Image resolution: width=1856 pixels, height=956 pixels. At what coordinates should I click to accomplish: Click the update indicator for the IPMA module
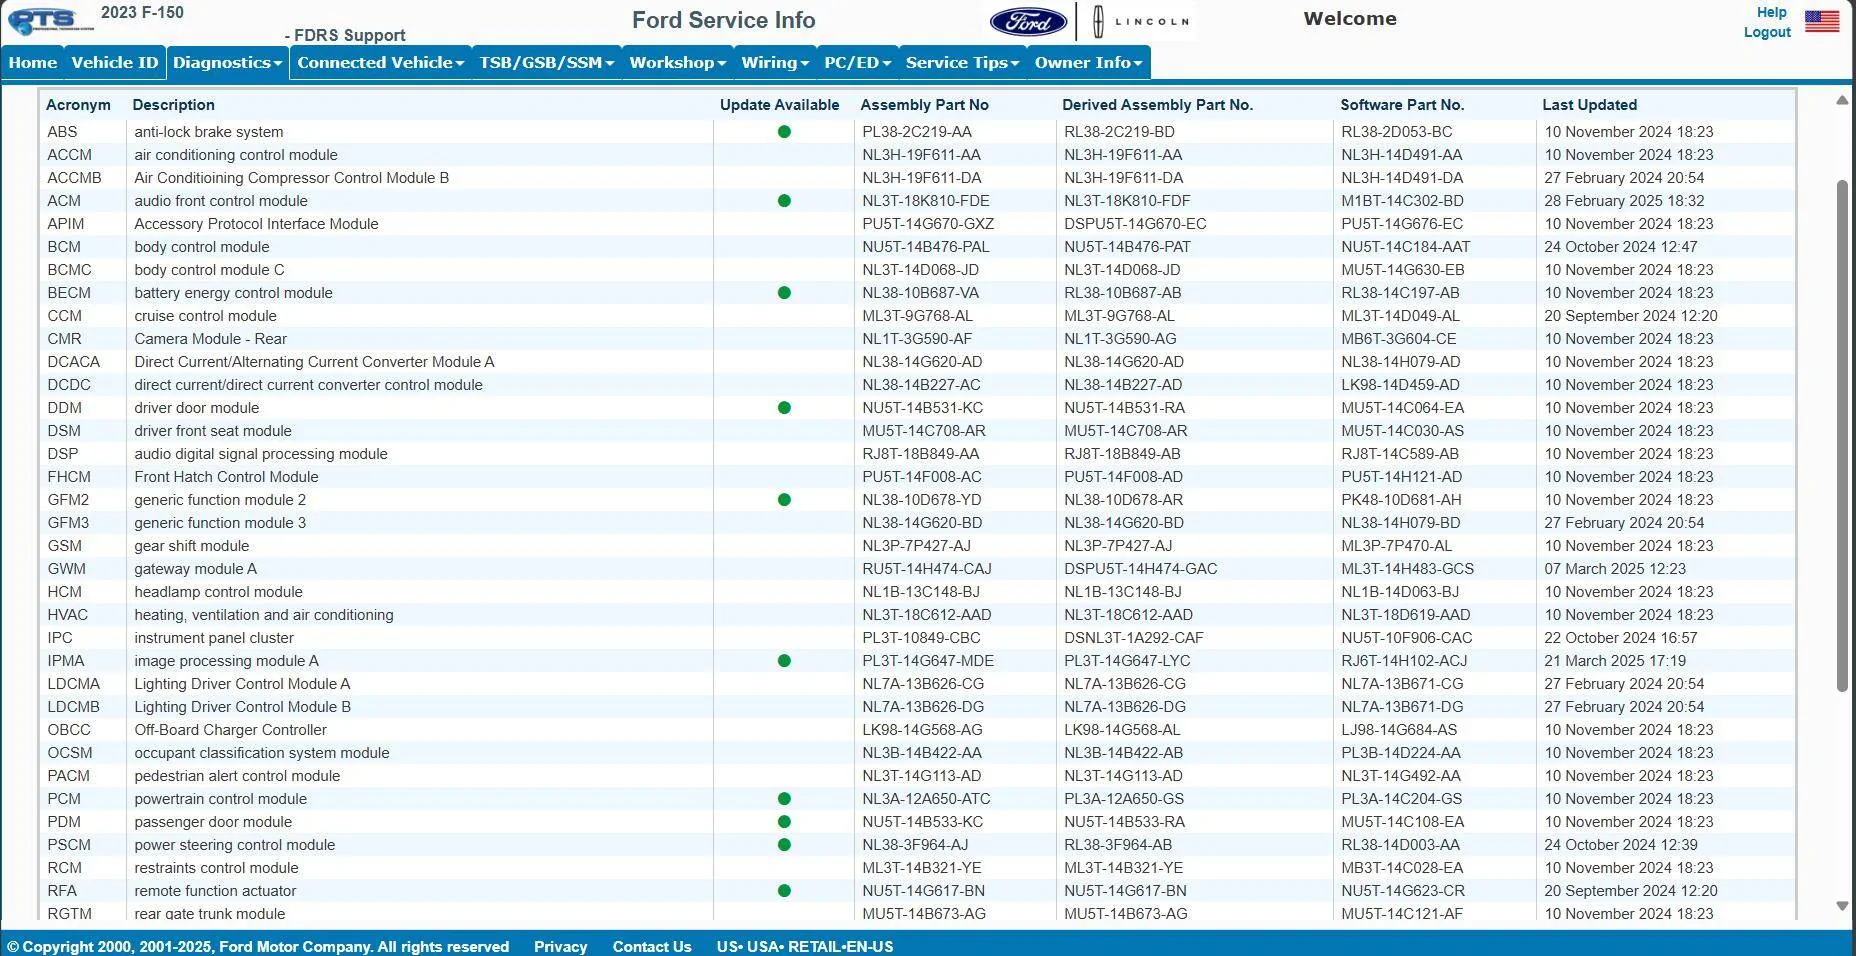pos(784,660)
